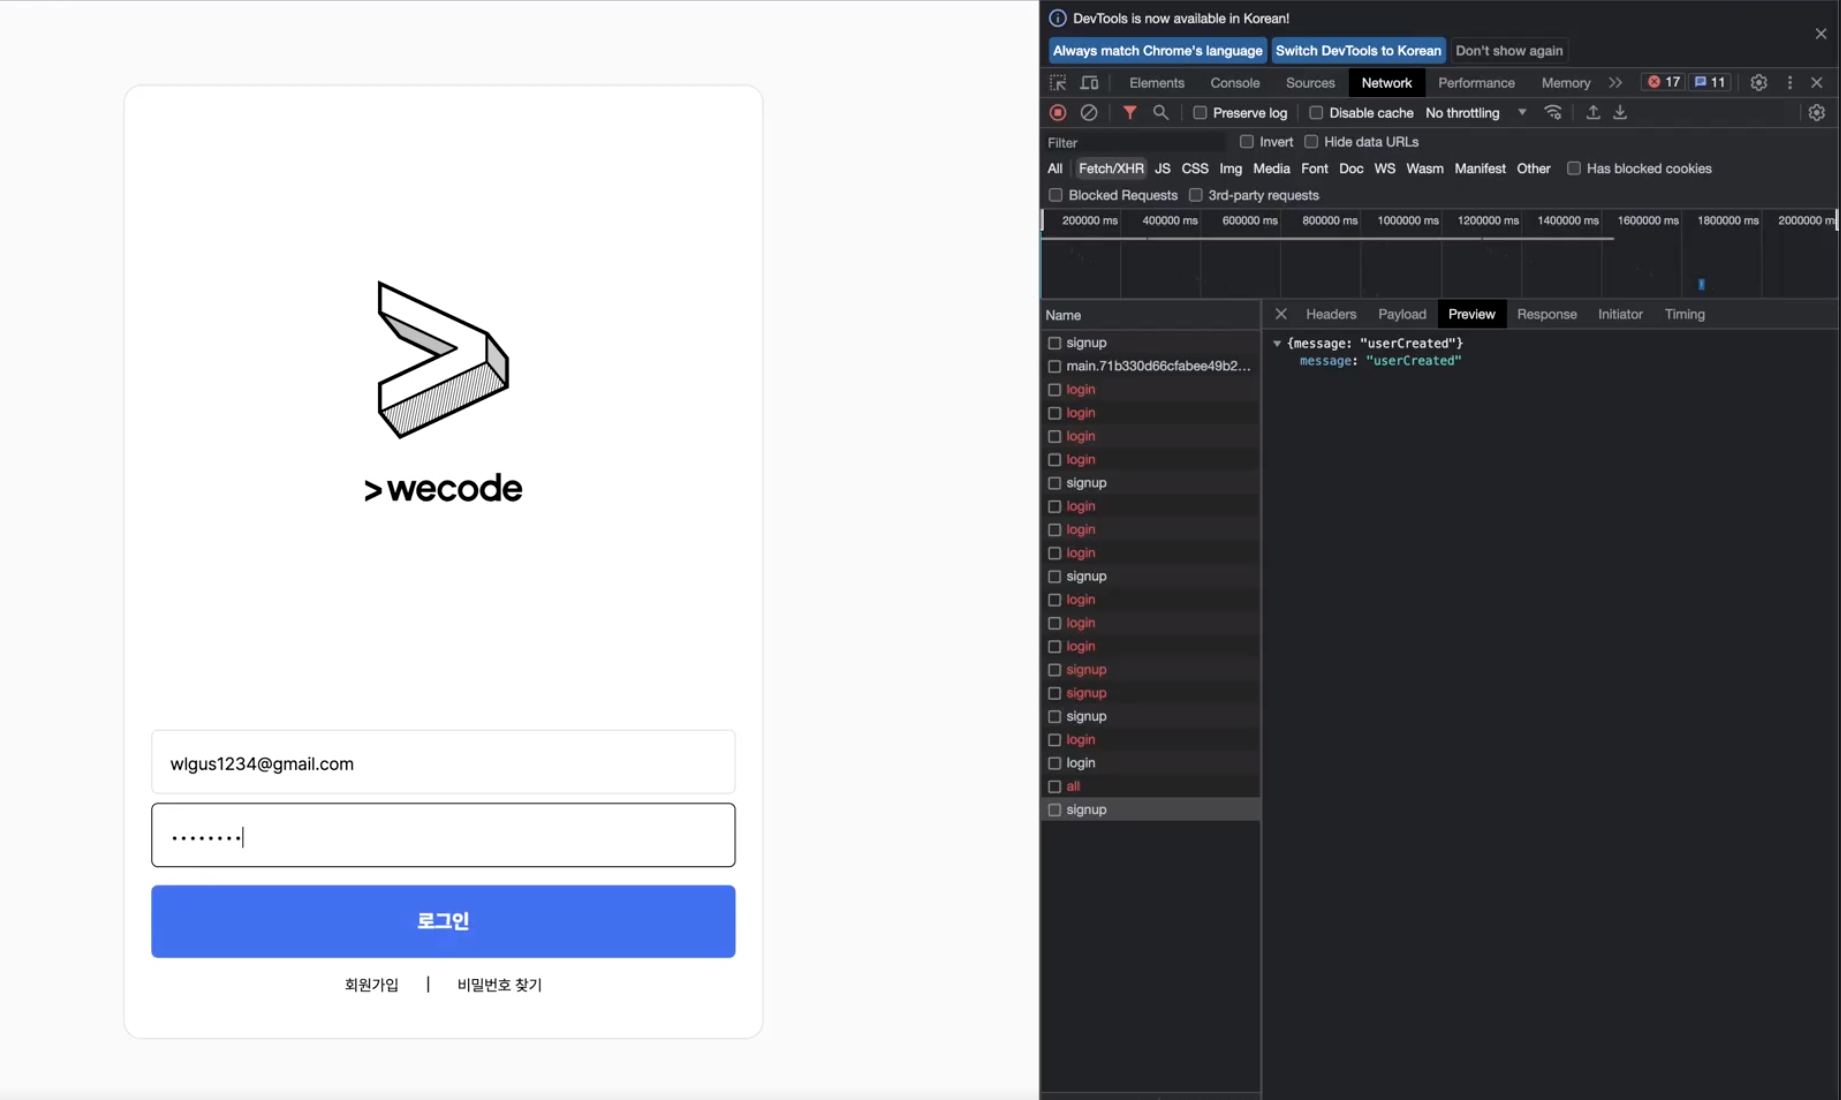
Task: Click the wecode logo image
Action: (443, 393)
